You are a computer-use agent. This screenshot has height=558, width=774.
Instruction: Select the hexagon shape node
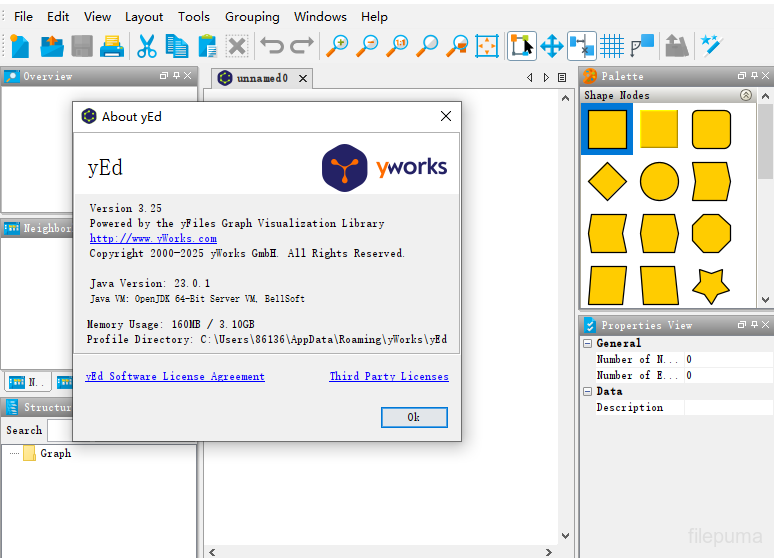659,234
